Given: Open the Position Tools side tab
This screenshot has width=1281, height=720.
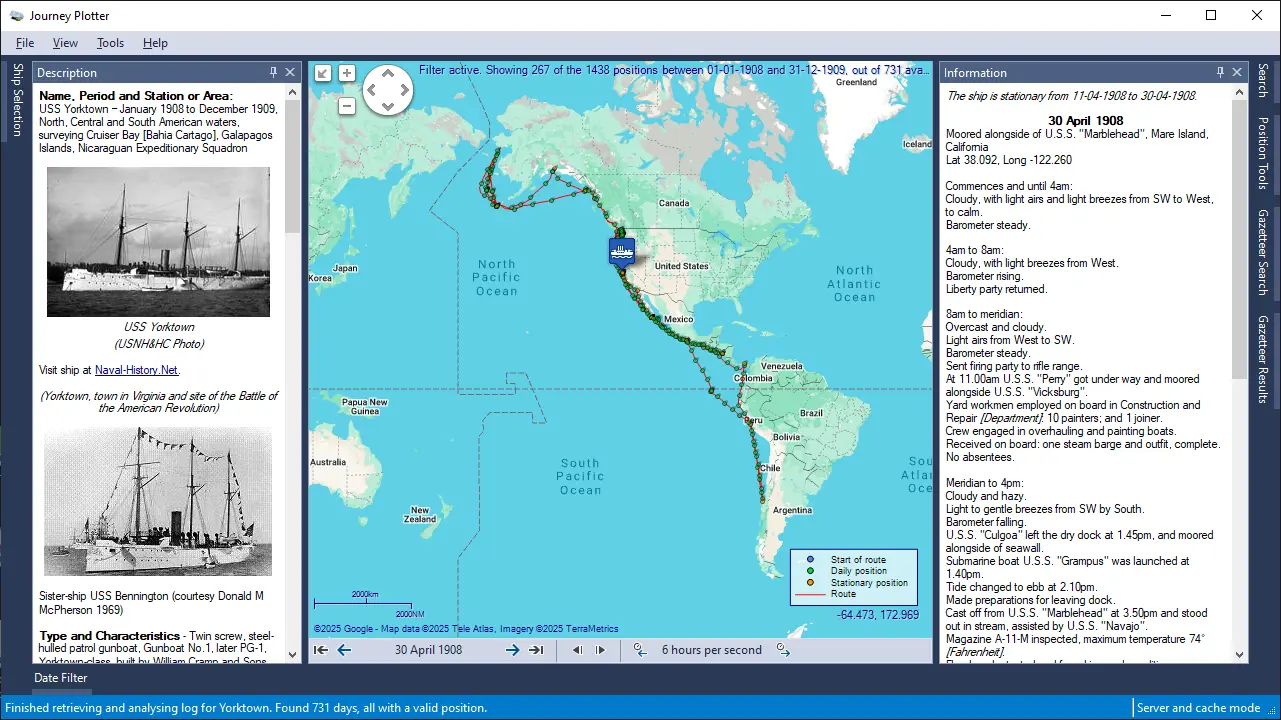Looking at the screenshot, I should pyautogui.click(x=1263, y=153).
